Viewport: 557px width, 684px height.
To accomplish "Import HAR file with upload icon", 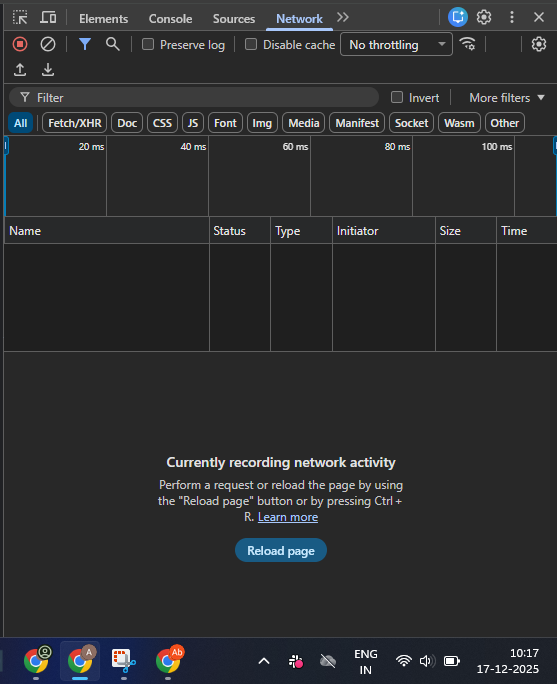I will point(20,70).
